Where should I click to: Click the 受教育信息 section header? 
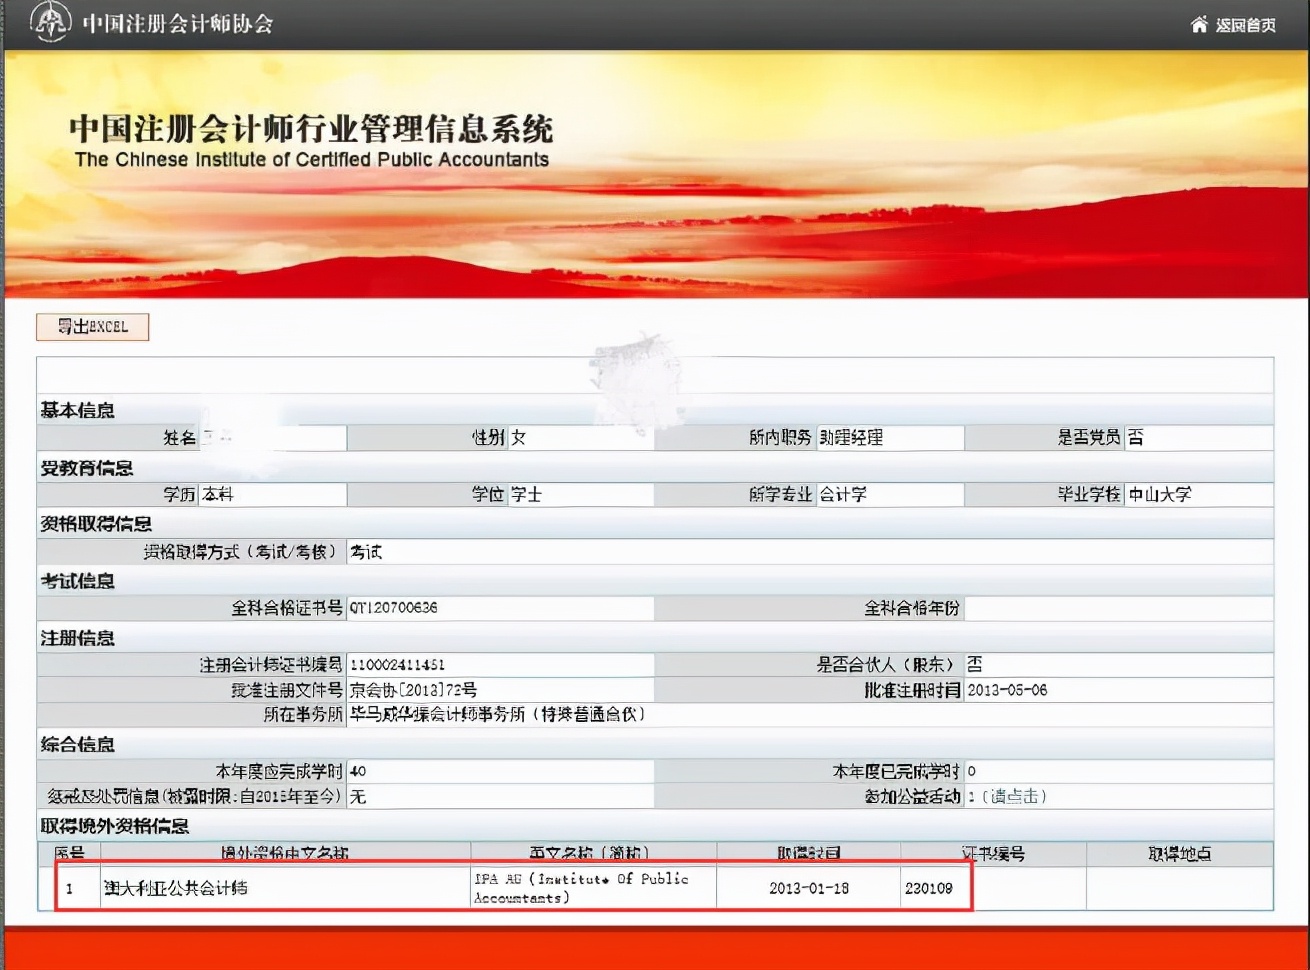[77, 467]
